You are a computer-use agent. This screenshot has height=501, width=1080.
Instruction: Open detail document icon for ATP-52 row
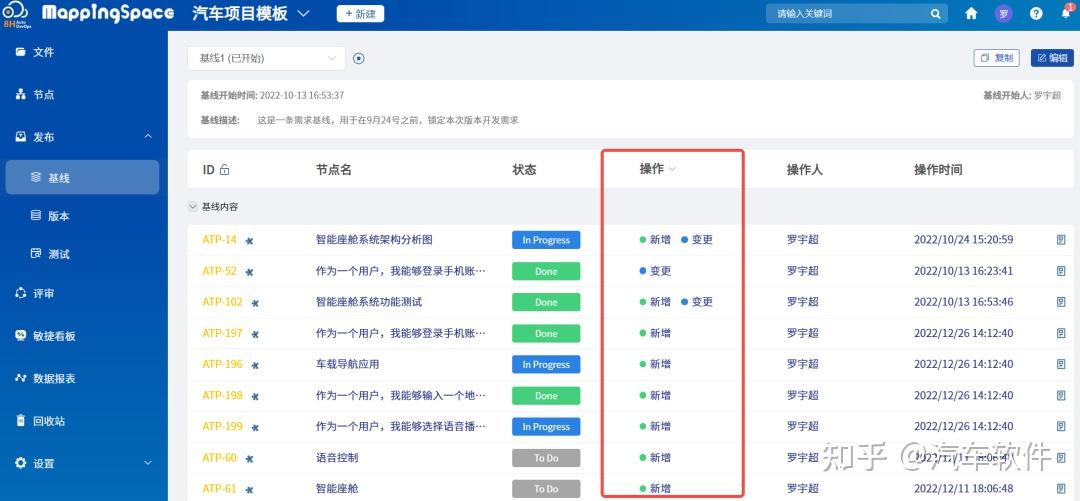tap(1061, 271)
